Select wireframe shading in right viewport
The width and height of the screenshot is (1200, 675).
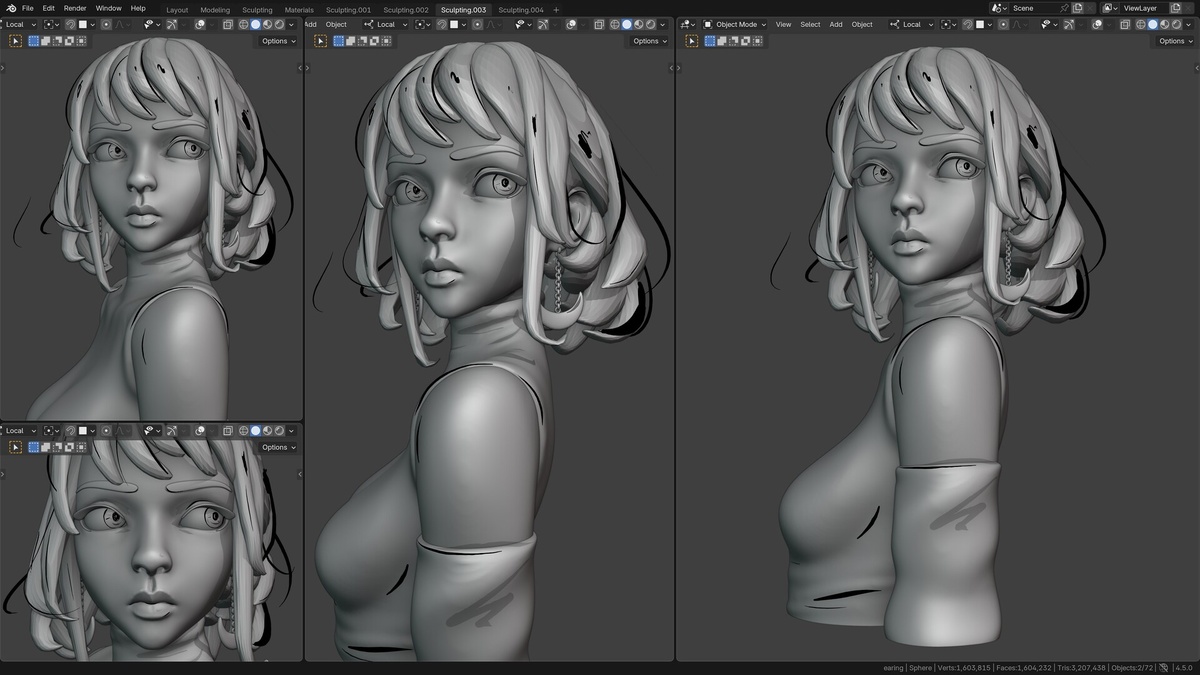(x=1141, y=24)
